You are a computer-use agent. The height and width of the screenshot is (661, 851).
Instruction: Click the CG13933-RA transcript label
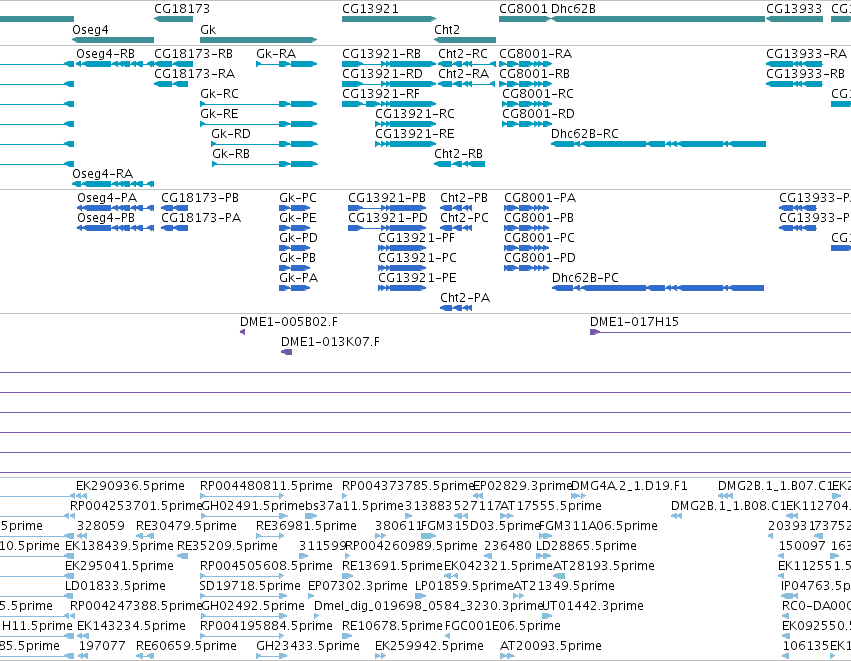pyautogui.click(x=806, y=54)
